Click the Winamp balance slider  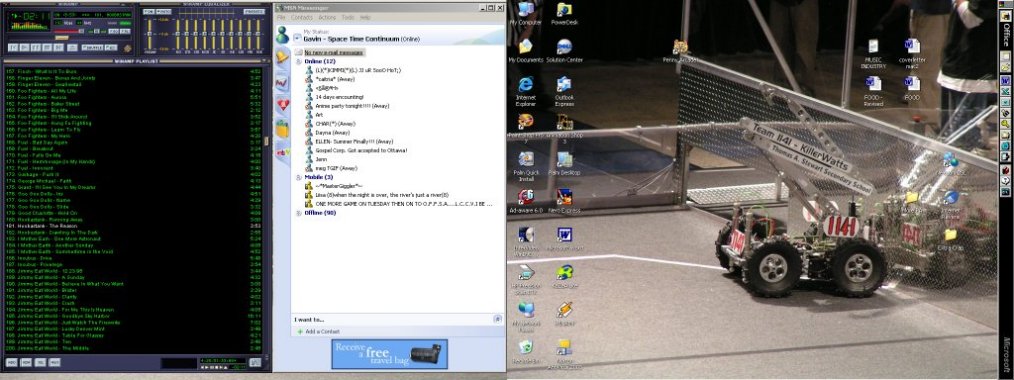(x=97, y=31)
